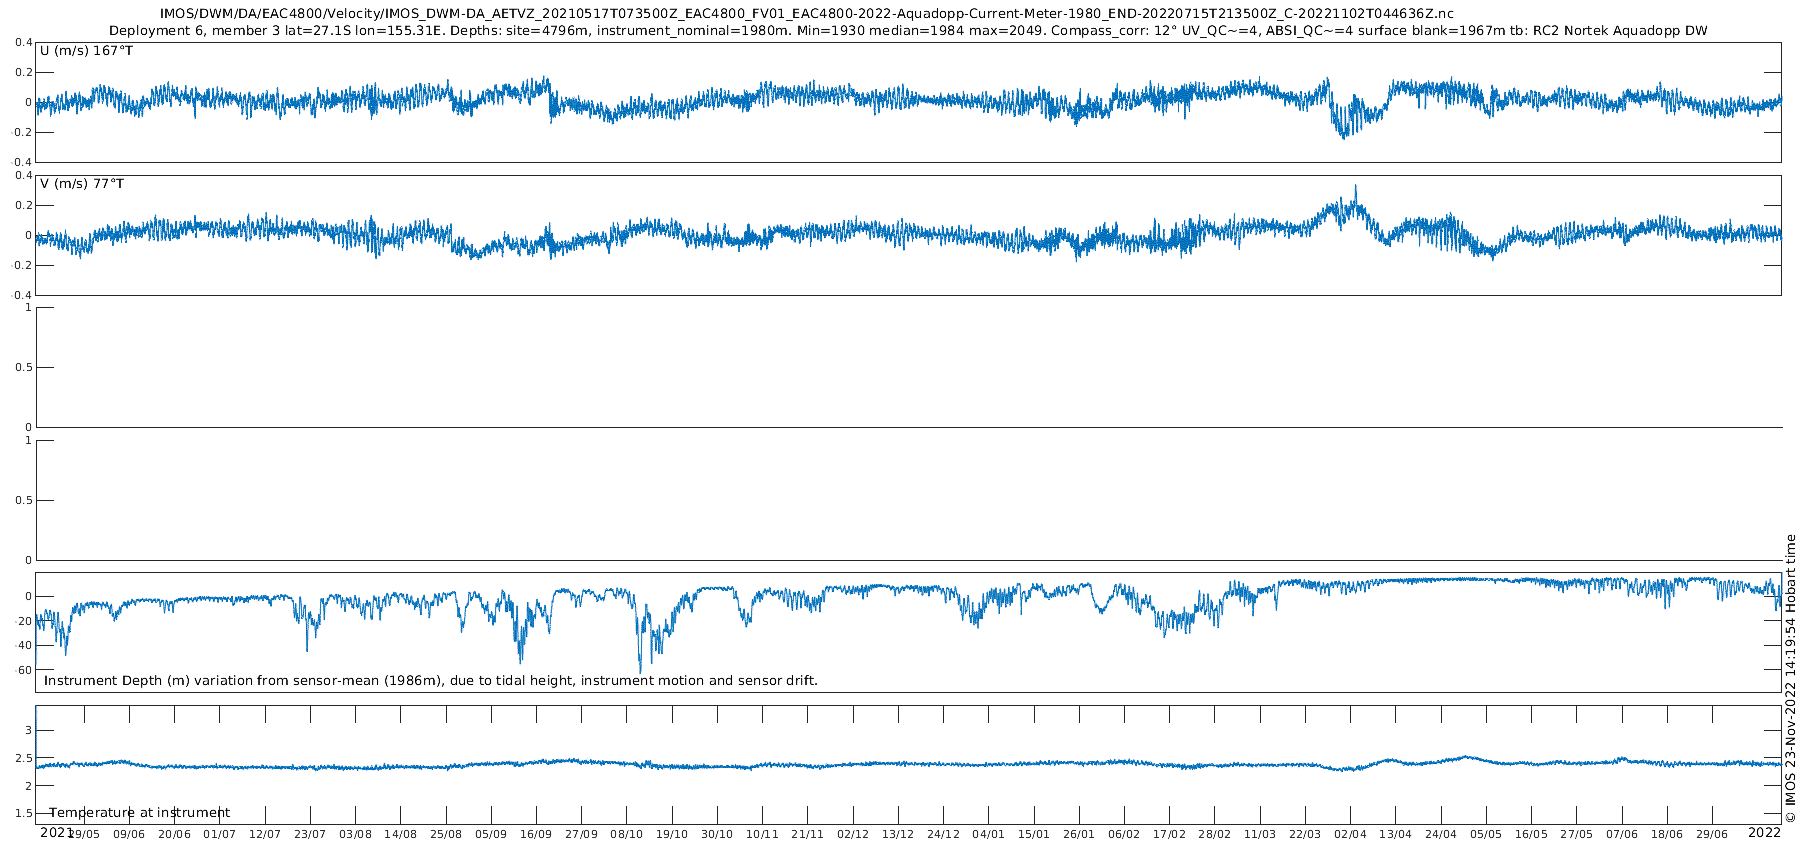1800x850 pixels.
Task: Select the Deployment 6 metadata subtitle line
Action: (x=908, y=31)
